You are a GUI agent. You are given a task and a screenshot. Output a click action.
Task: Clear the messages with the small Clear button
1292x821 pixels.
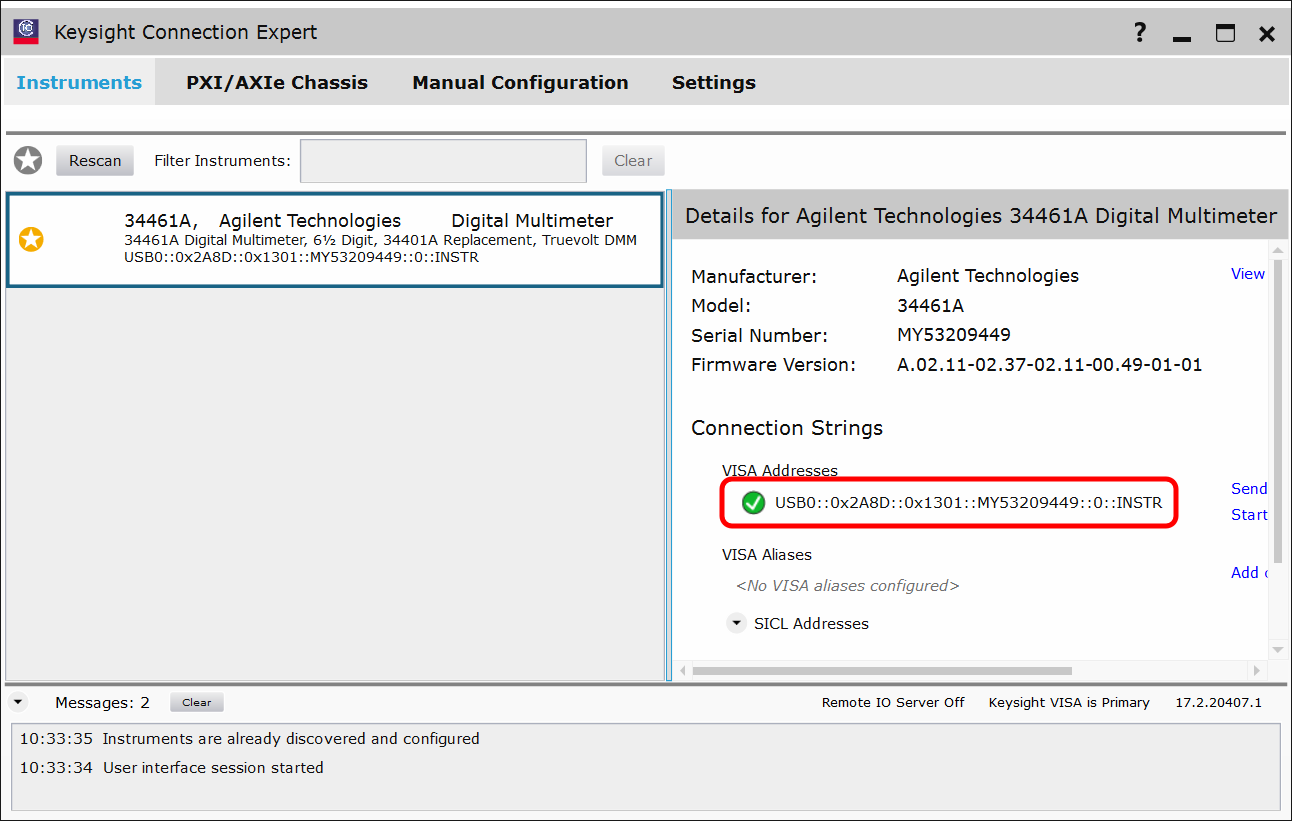(x=197, y=703)
